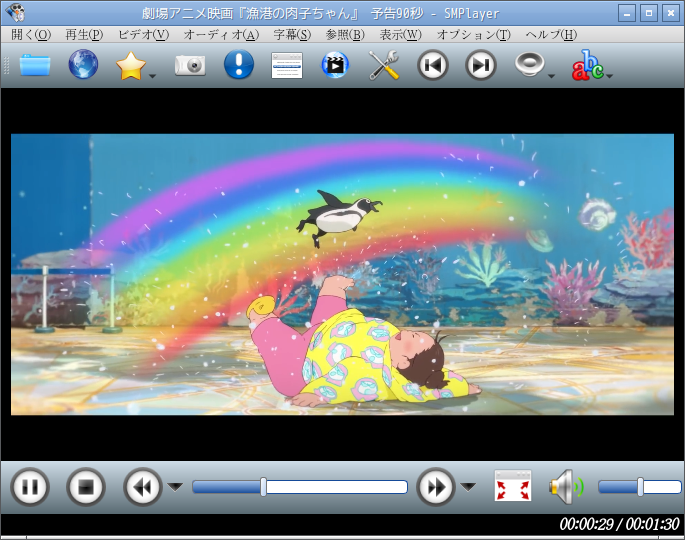
Task: Rewind using the backward seek button
Action: (142, 487)
